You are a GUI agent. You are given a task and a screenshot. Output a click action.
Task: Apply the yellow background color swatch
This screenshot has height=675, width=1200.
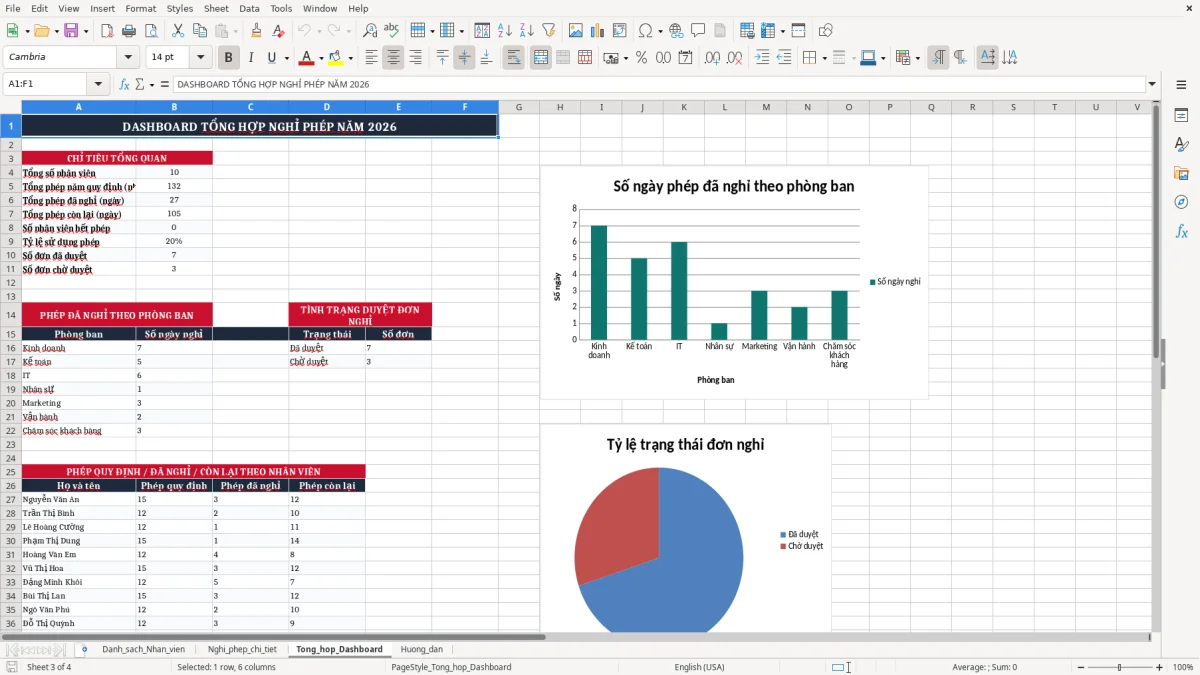click(x=336, y=58)
